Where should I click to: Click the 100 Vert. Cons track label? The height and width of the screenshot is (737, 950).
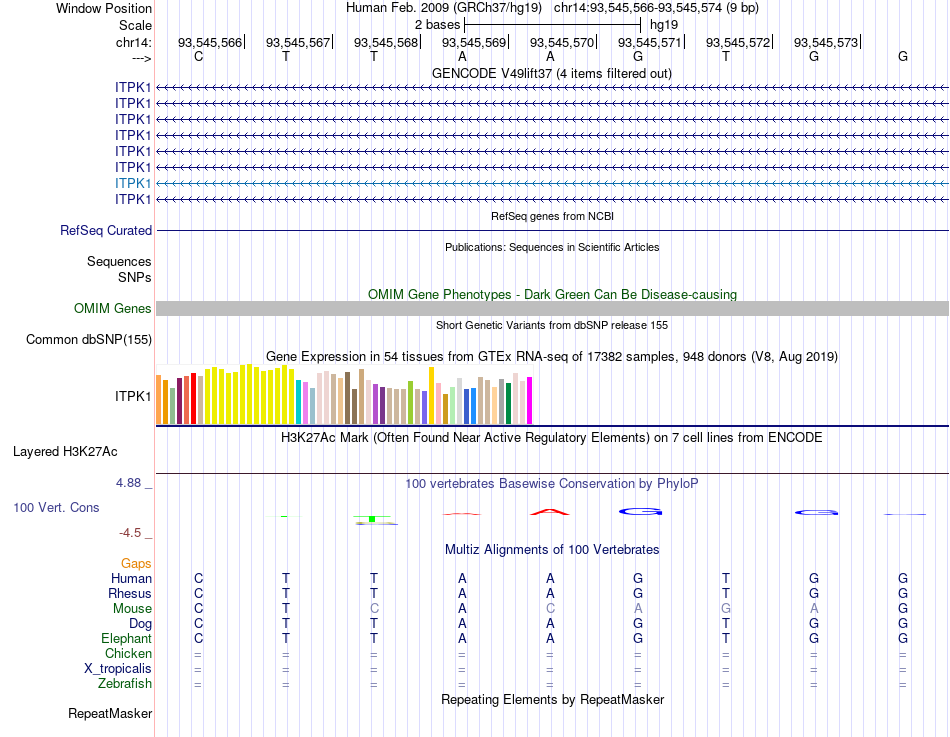56,508
